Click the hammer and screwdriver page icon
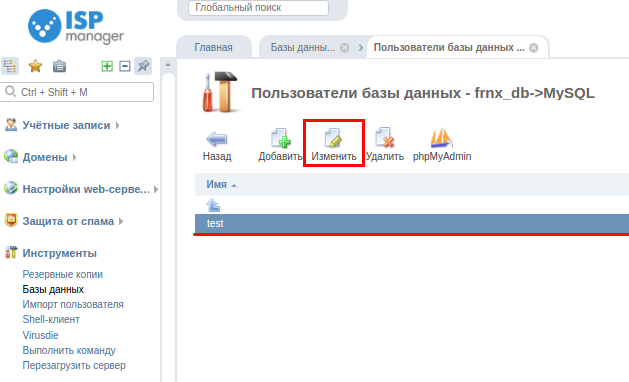 click(220, 92)
